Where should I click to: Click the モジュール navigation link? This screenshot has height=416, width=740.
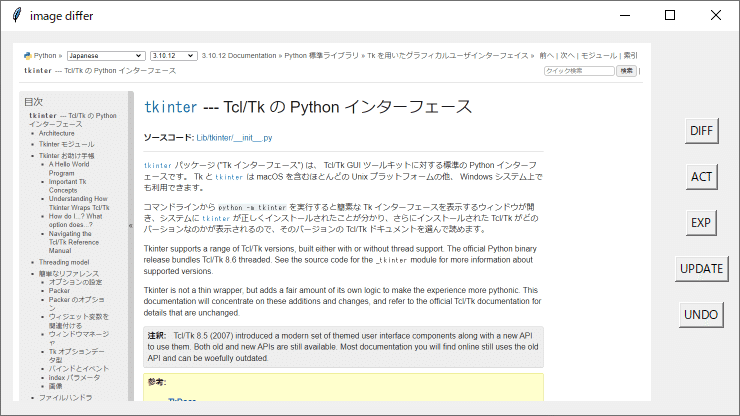pos(598,56)
